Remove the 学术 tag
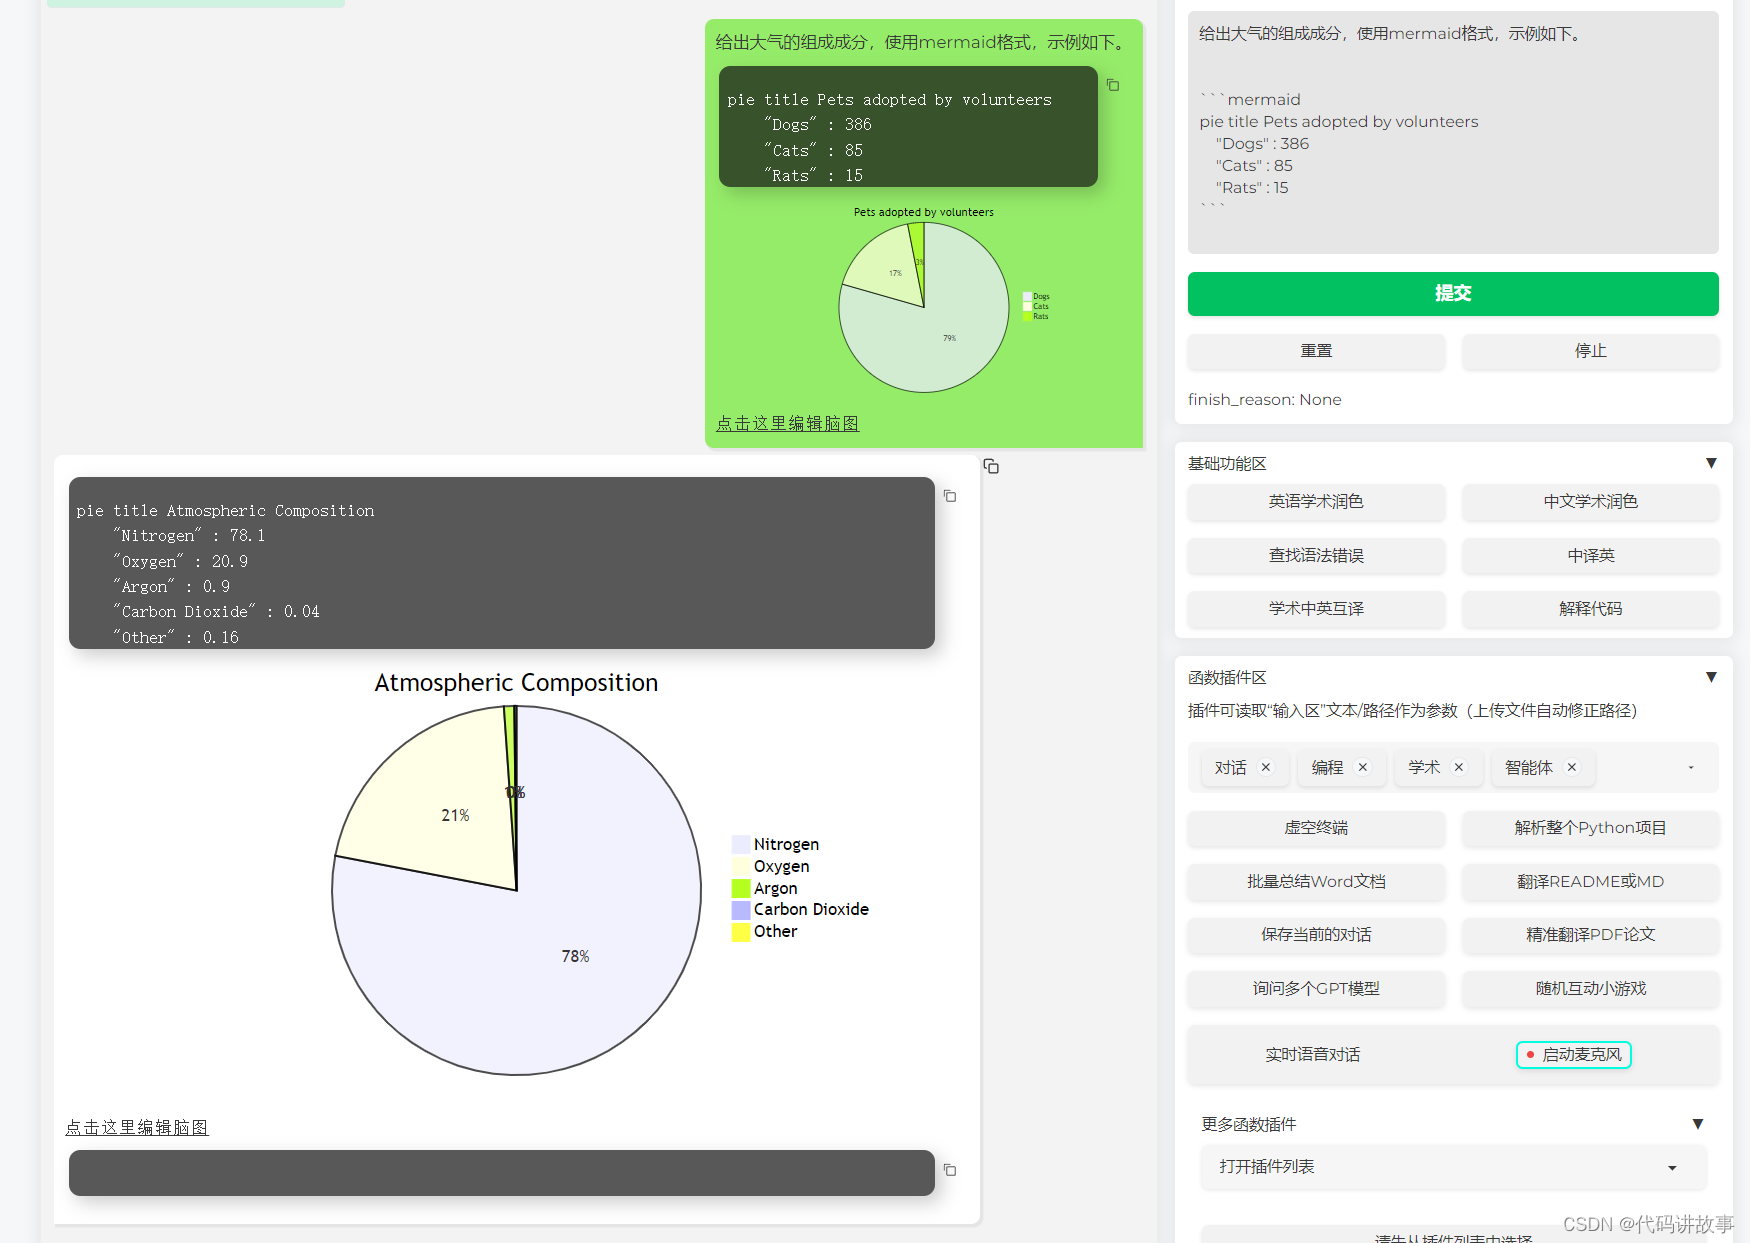 1459,767
